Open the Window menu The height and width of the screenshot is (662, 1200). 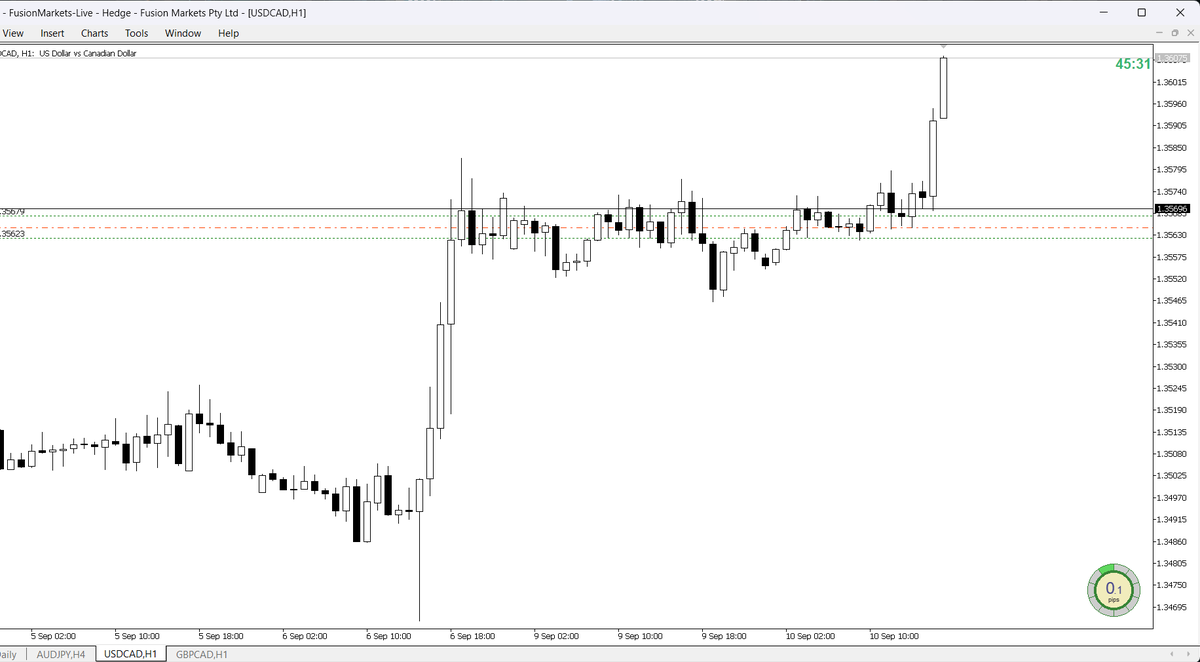(x=183, y=33)
